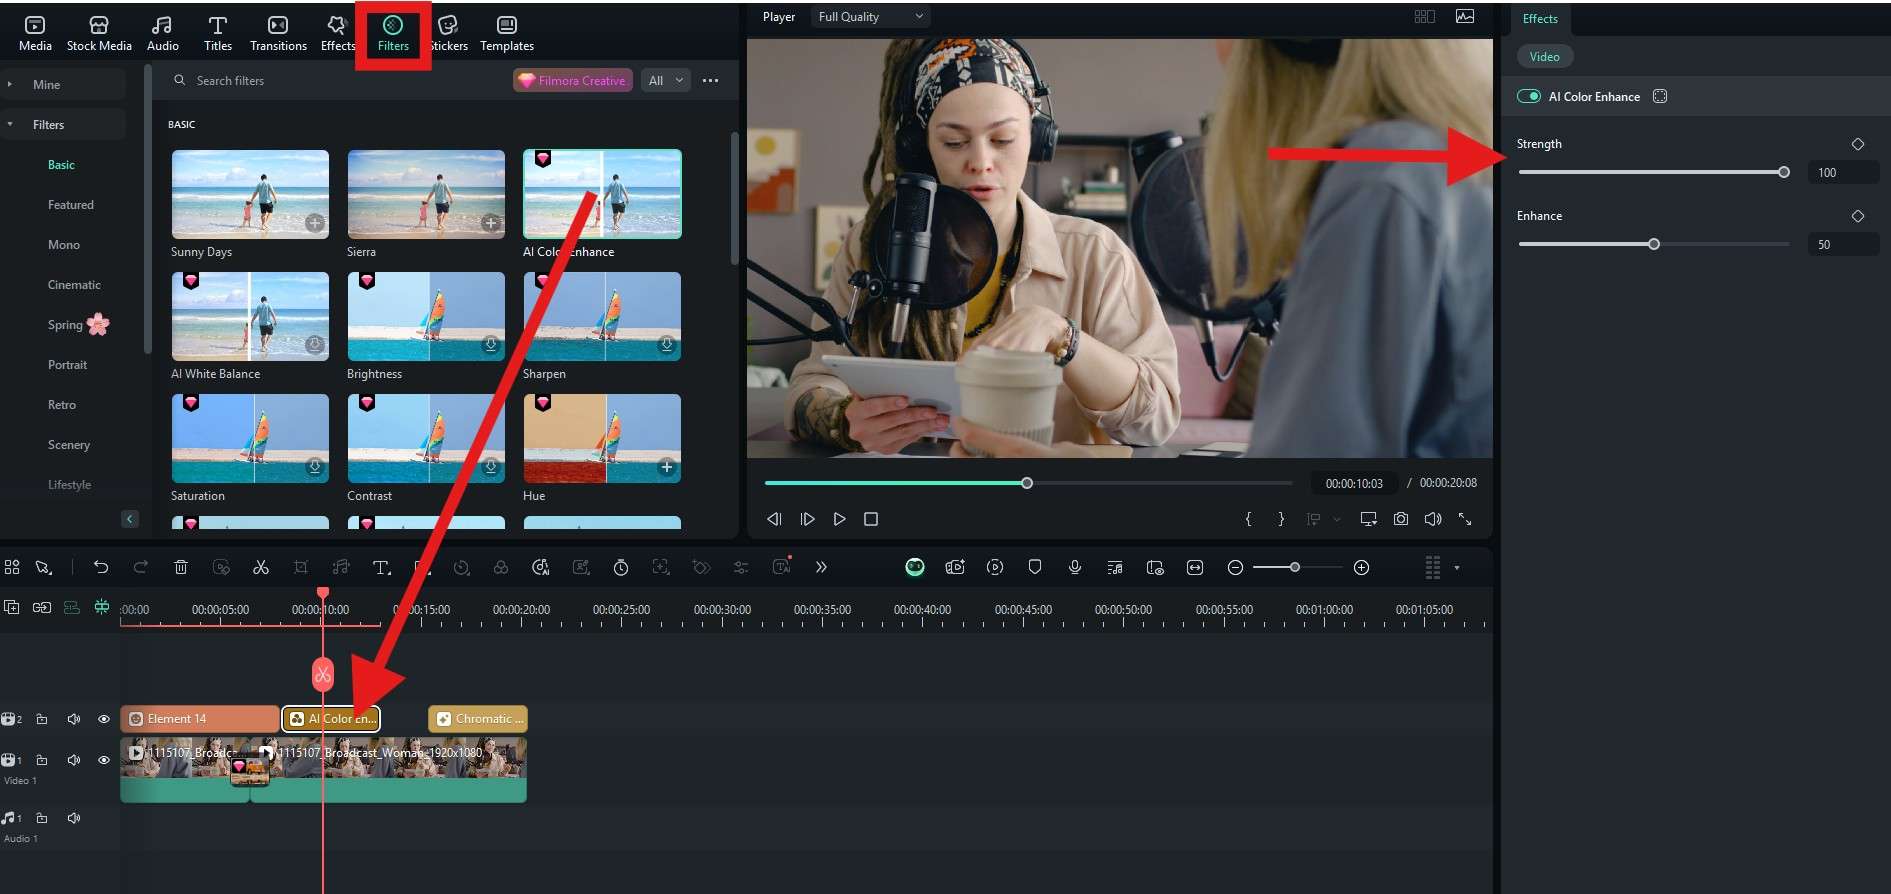Click the Strength value field 100

coord(1843,172)
